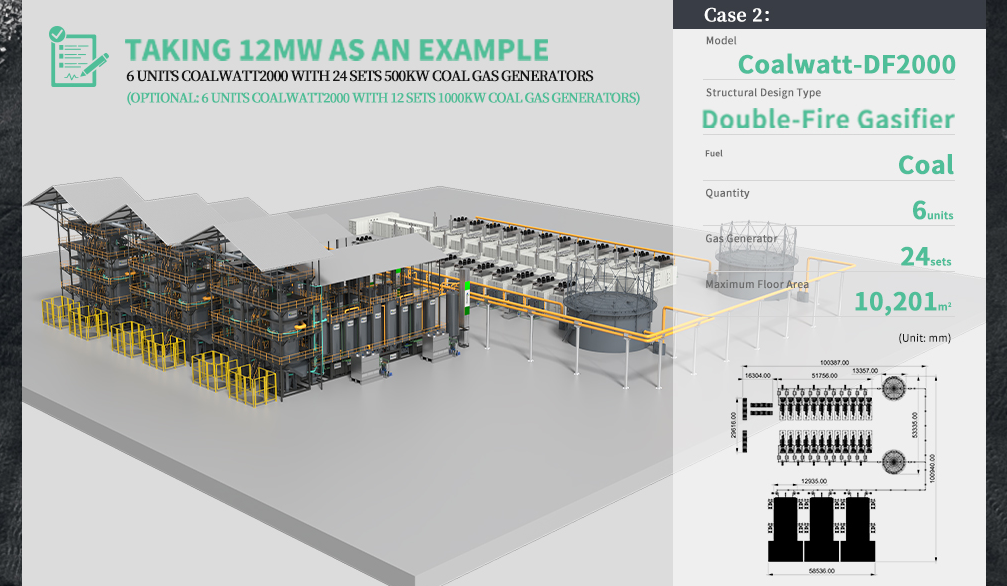Select the 24 sets 500KW generators subtitle

(360, 76)
